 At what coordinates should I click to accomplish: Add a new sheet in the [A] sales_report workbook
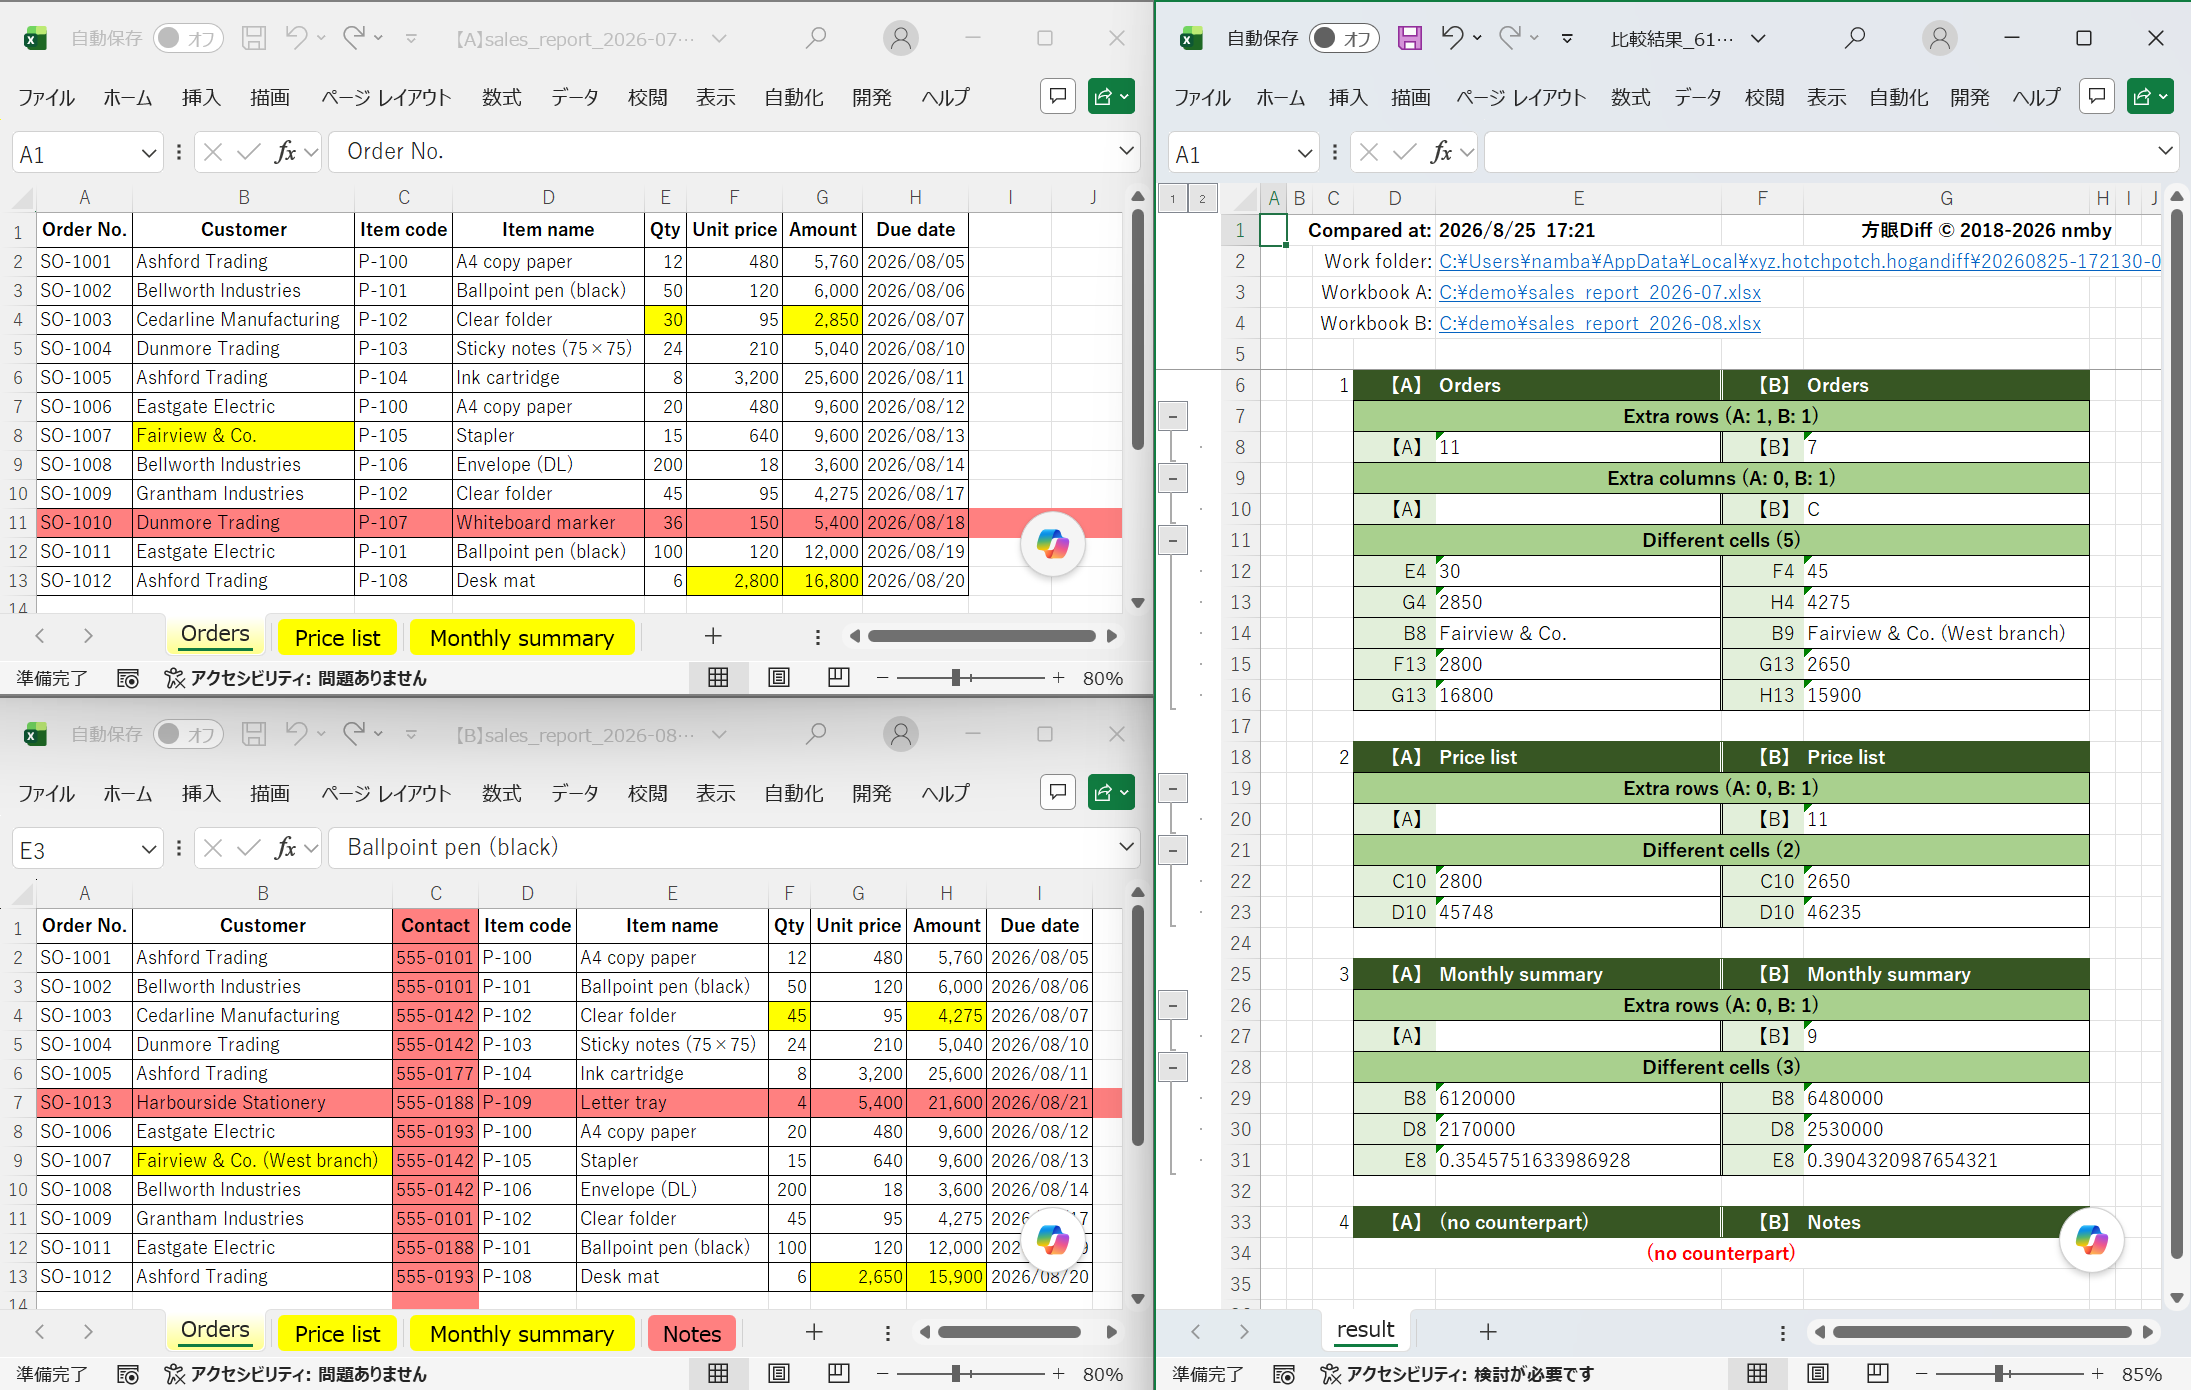(x=713, y=636)
